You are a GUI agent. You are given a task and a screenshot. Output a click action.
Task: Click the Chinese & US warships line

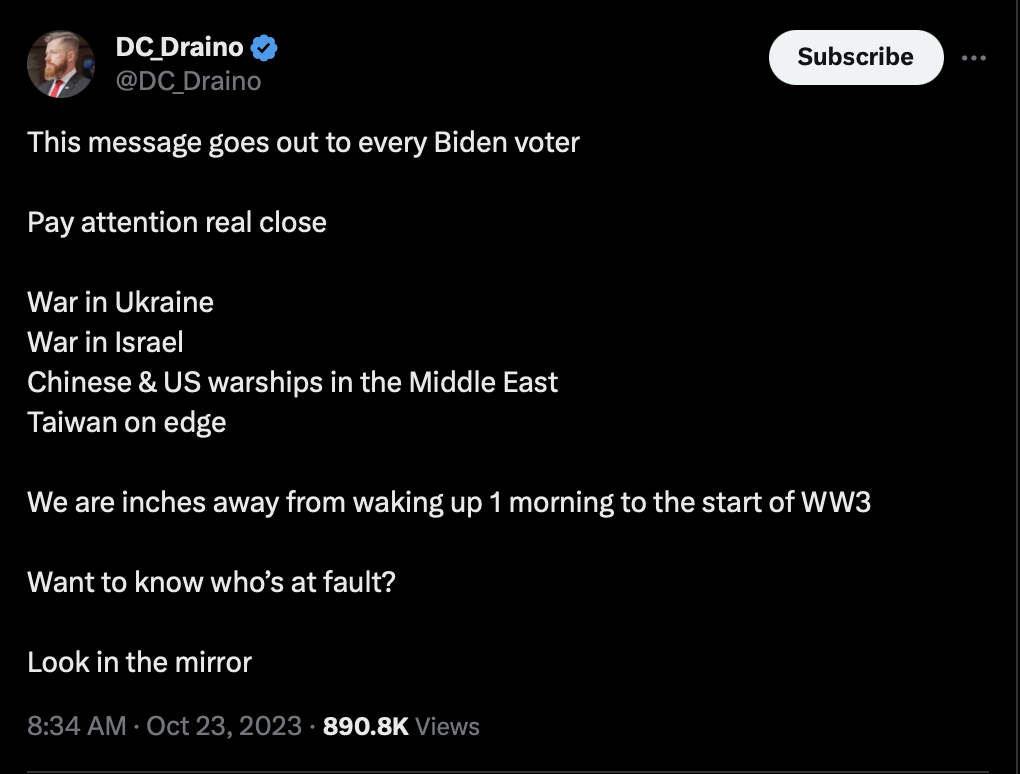292,382
